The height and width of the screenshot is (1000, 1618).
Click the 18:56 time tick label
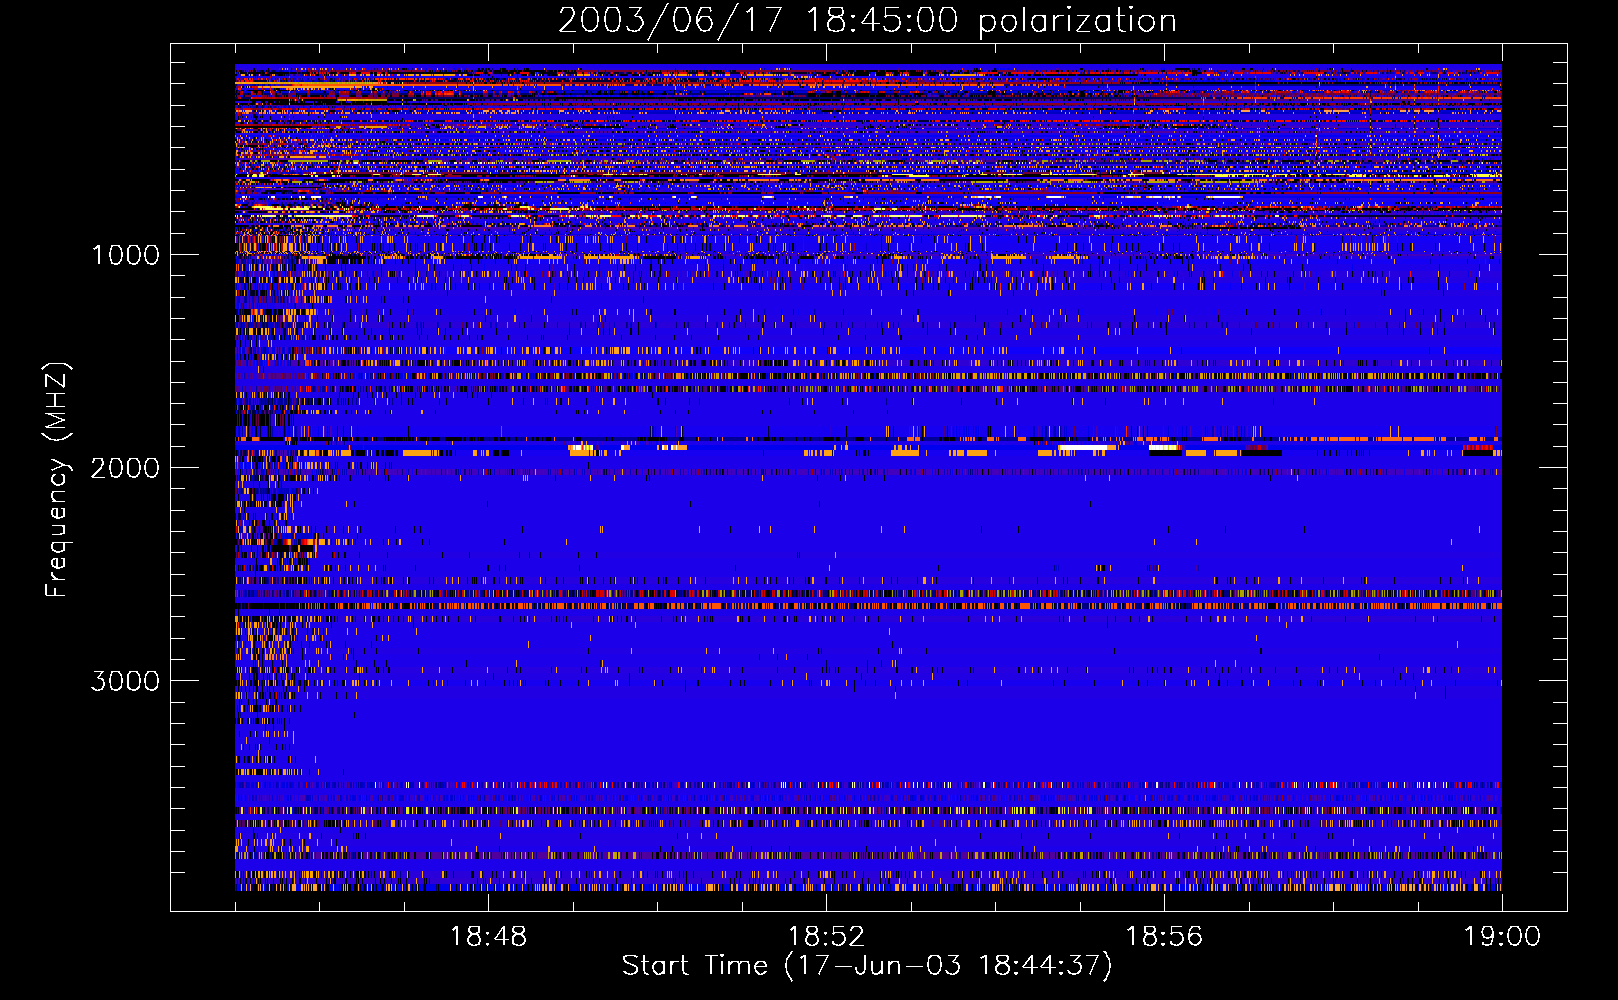(1164, 937)
